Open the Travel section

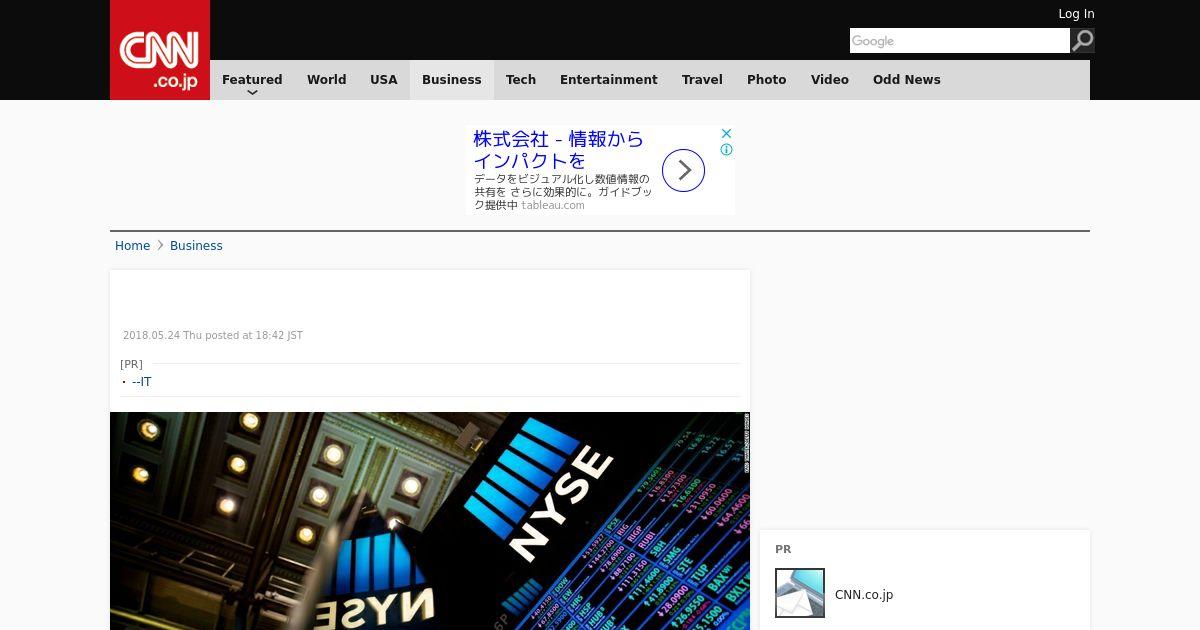[702, 80]
